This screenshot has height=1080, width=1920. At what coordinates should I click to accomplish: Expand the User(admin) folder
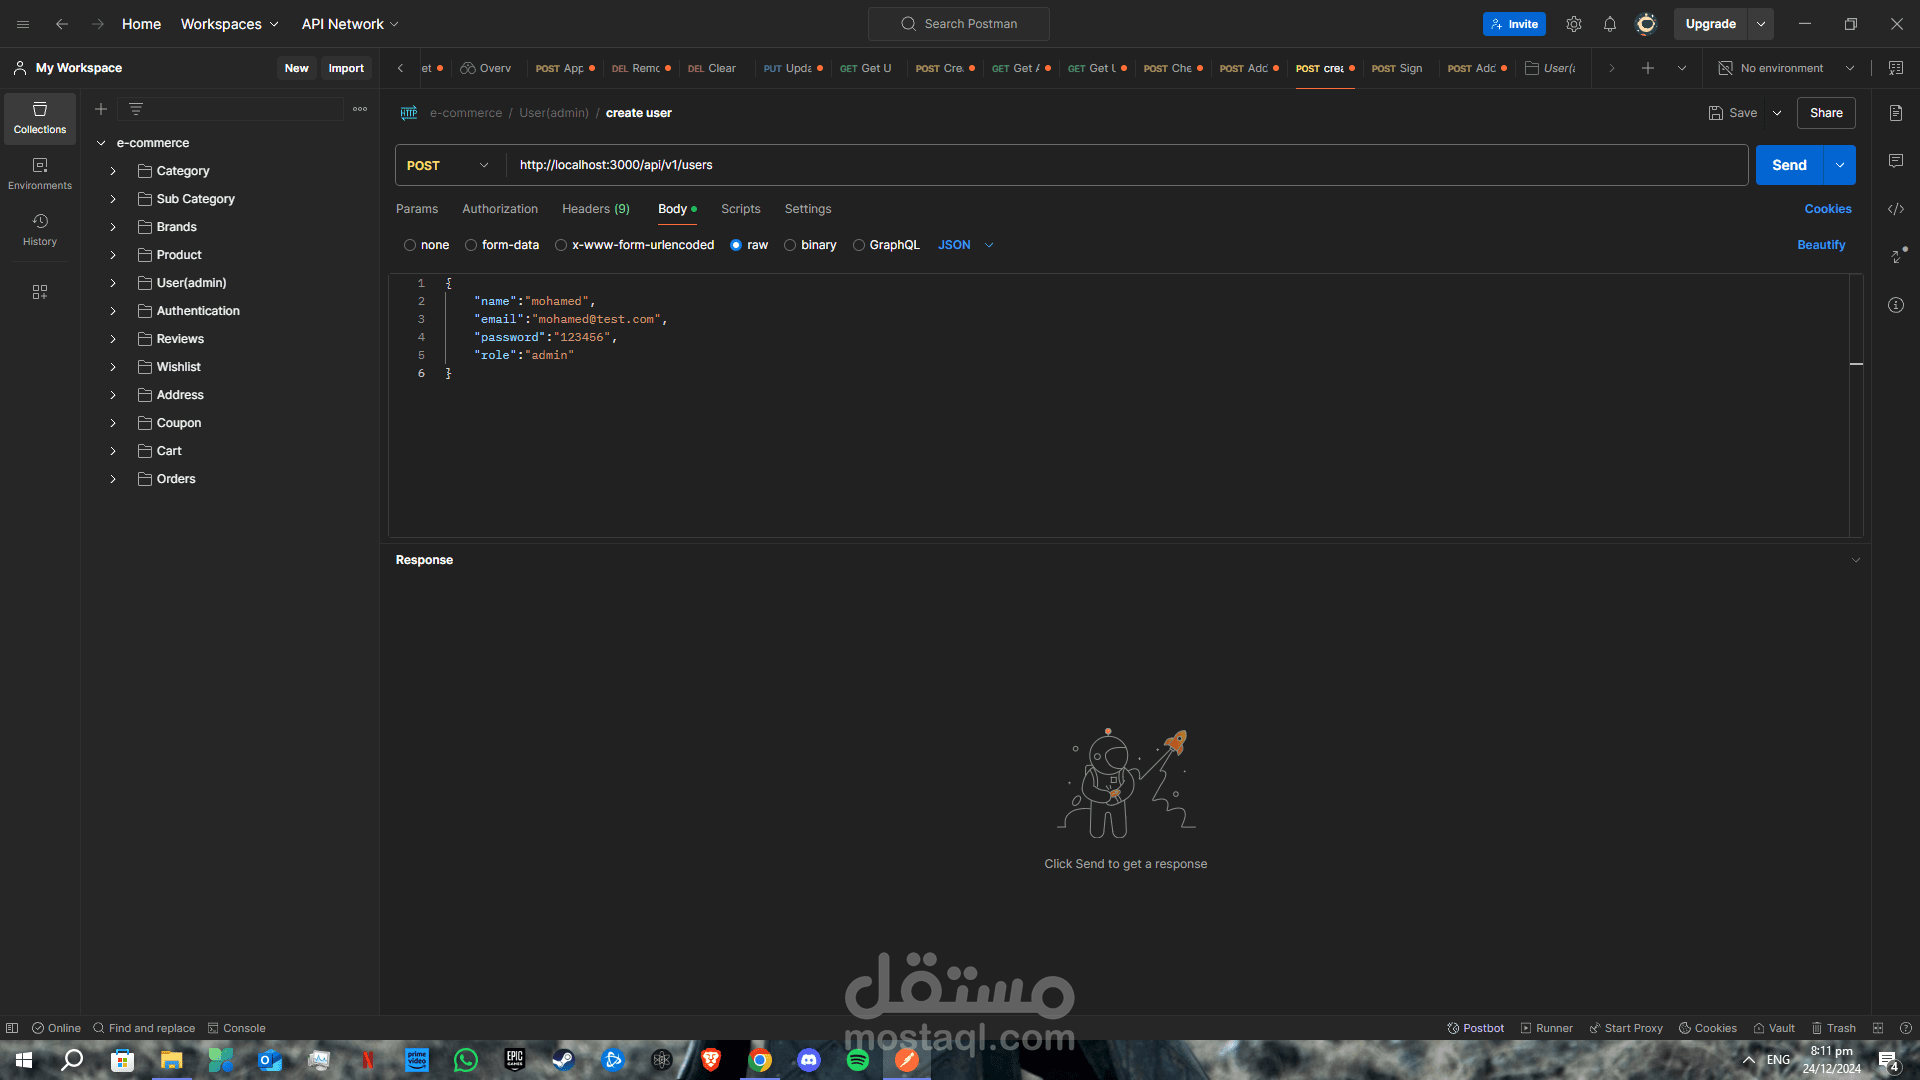click(x=113, y=283)
